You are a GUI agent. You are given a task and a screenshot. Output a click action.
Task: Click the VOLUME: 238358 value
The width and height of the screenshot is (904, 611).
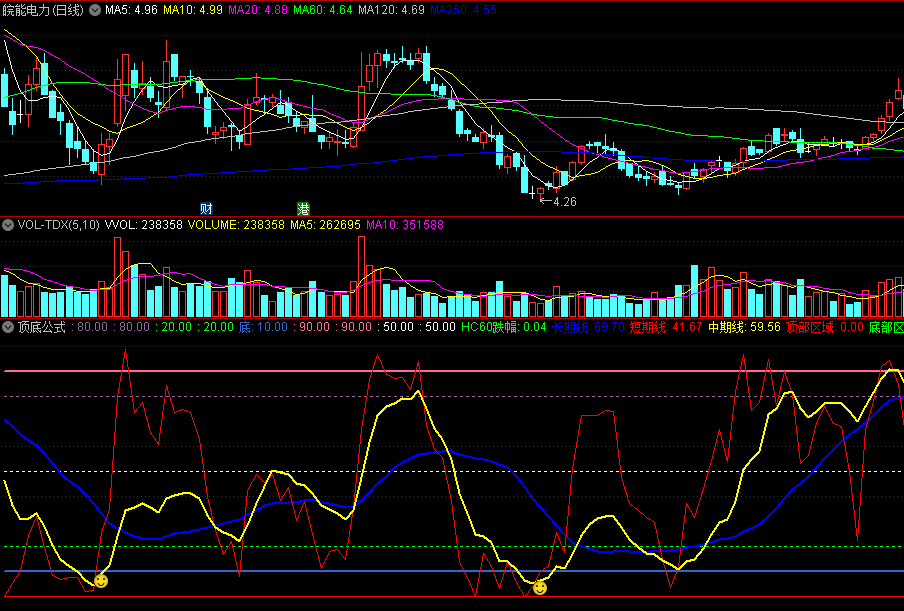coord(236,225)
